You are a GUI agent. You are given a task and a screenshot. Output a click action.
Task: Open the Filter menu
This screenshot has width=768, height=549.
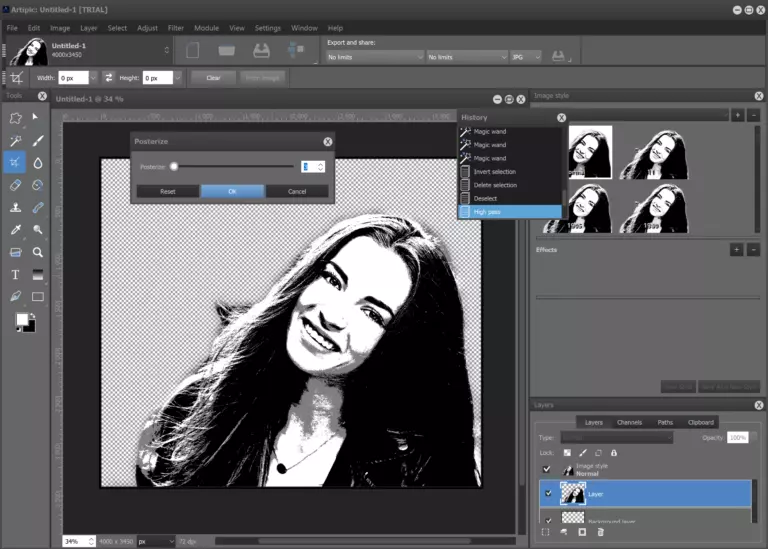(176, 28)
